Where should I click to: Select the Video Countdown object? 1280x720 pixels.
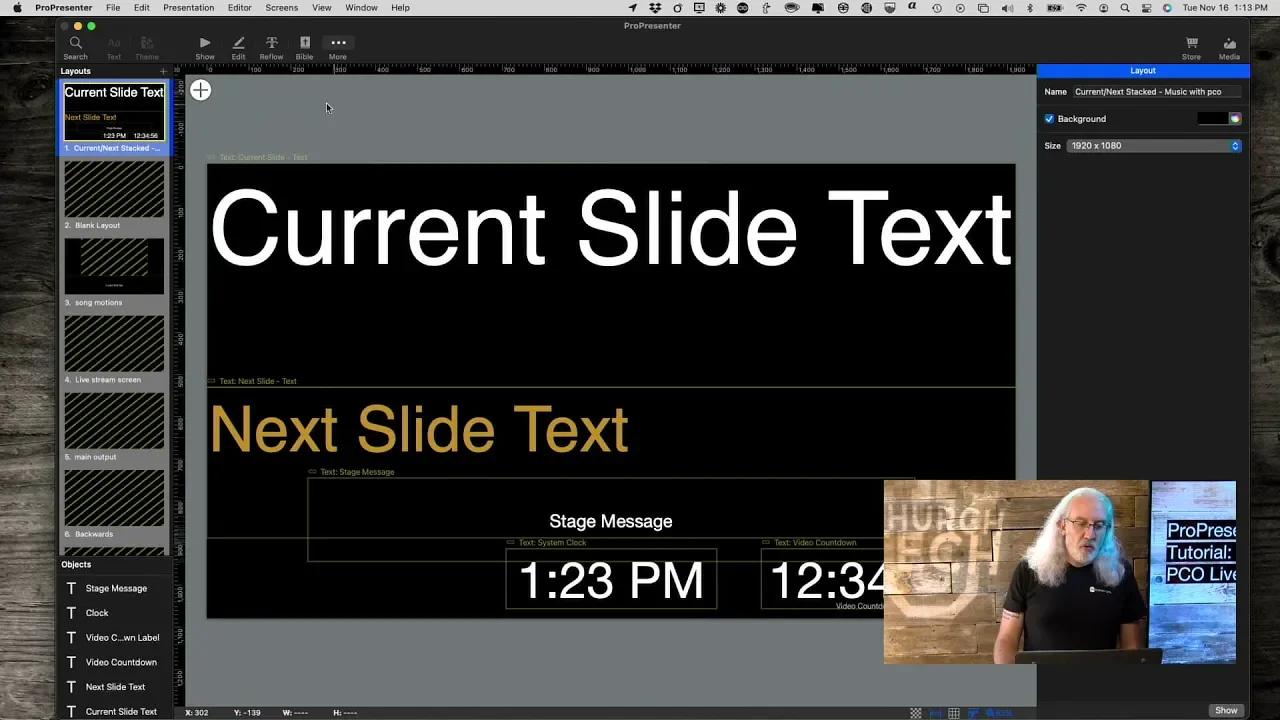click(121, 662)
